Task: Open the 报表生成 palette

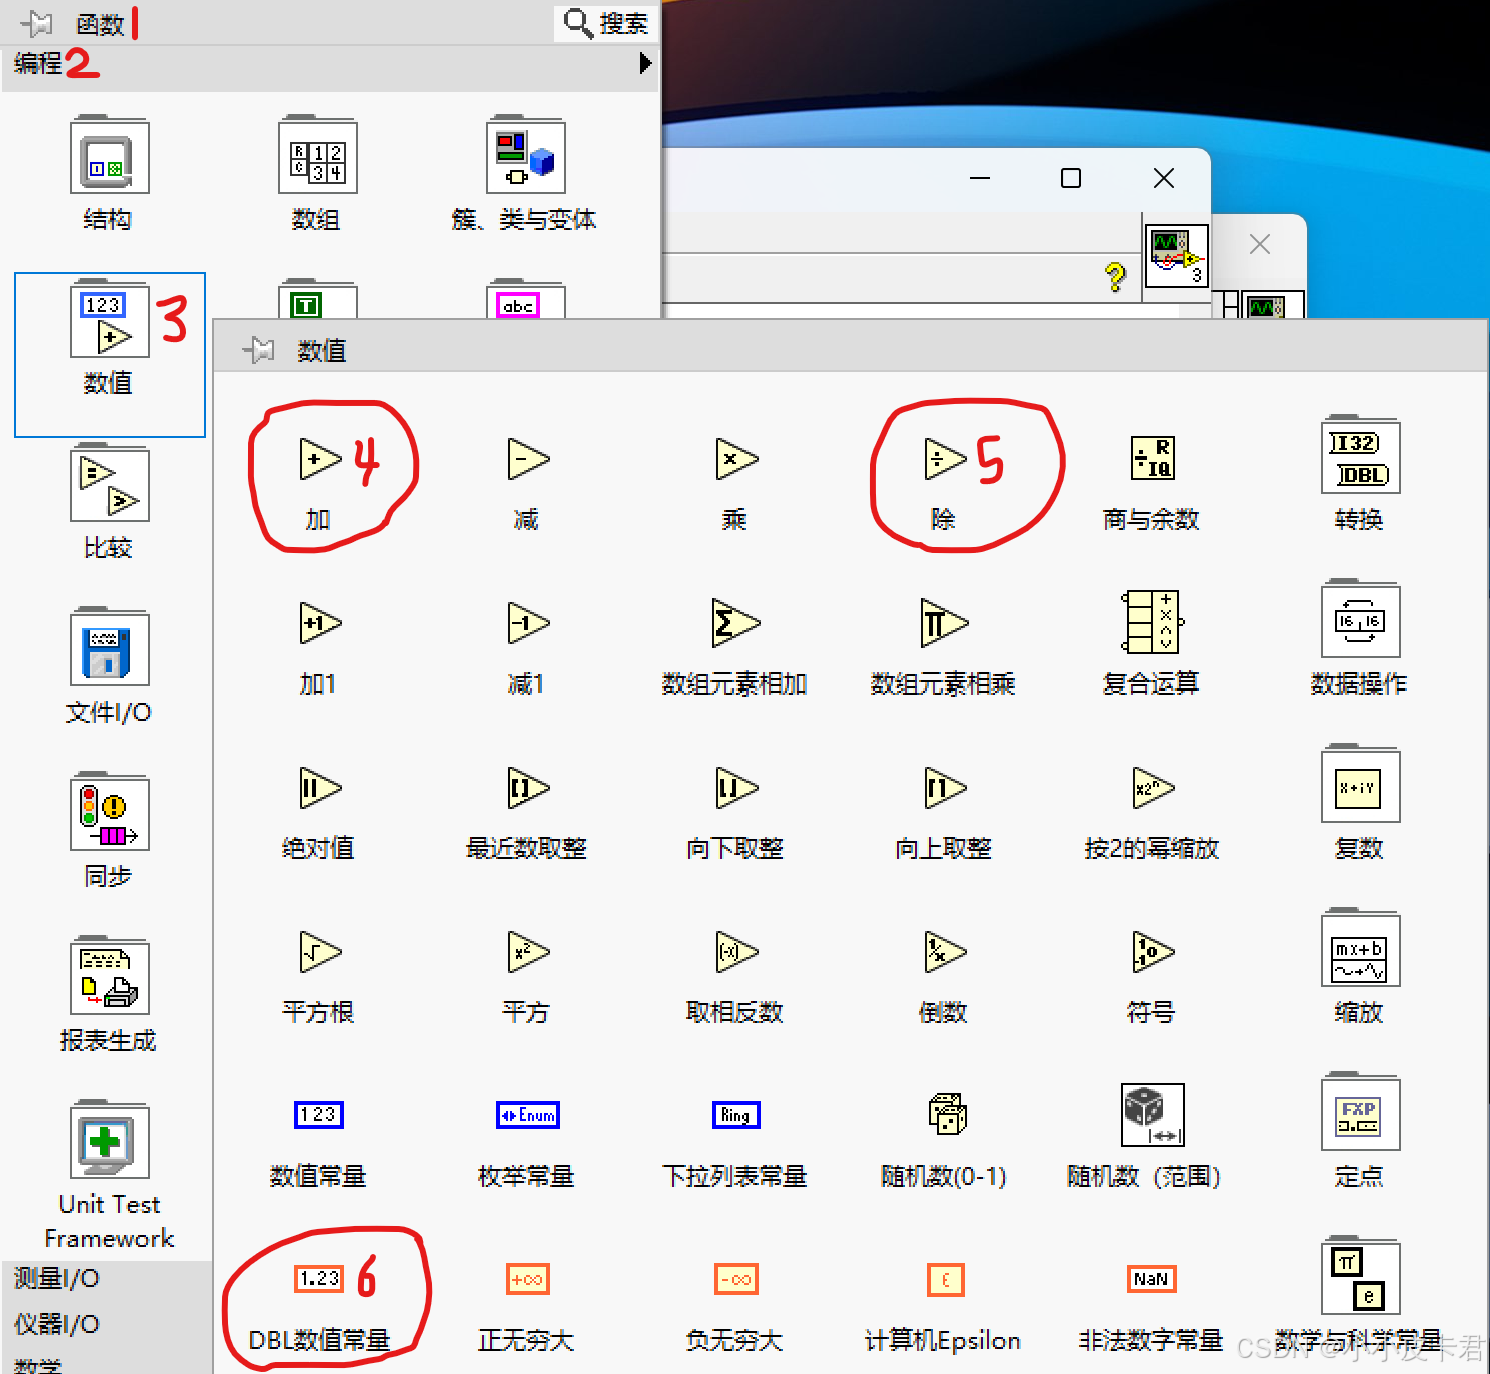Action: click(x=109, y=977)
